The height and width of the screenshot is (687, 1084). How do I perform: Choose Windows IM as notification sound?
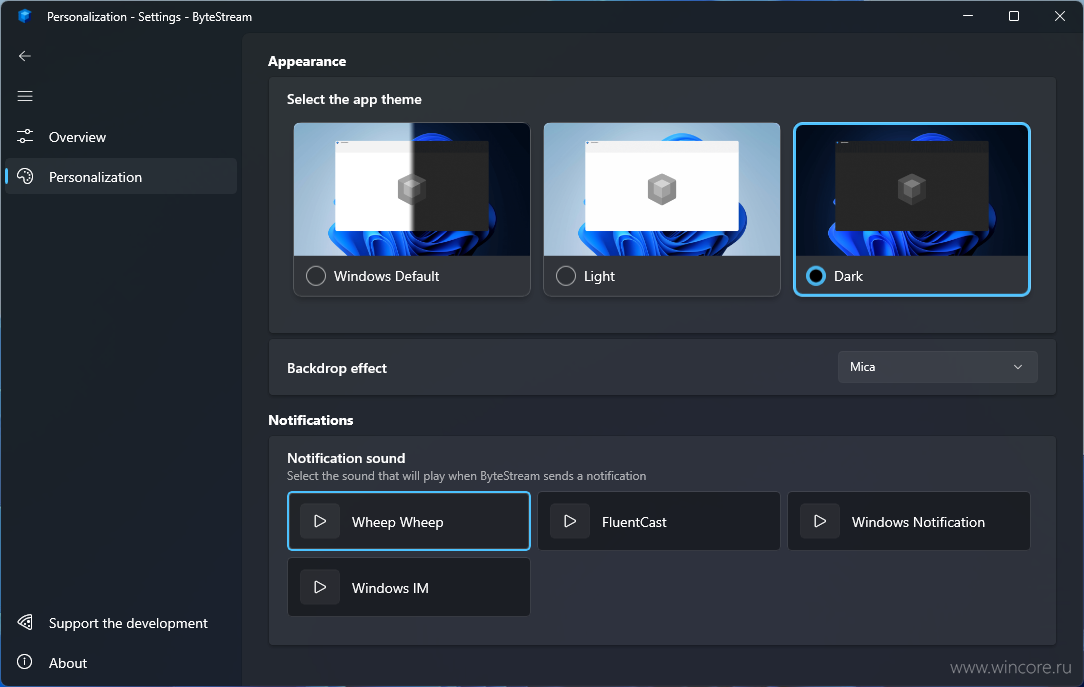tap(409, 587)
